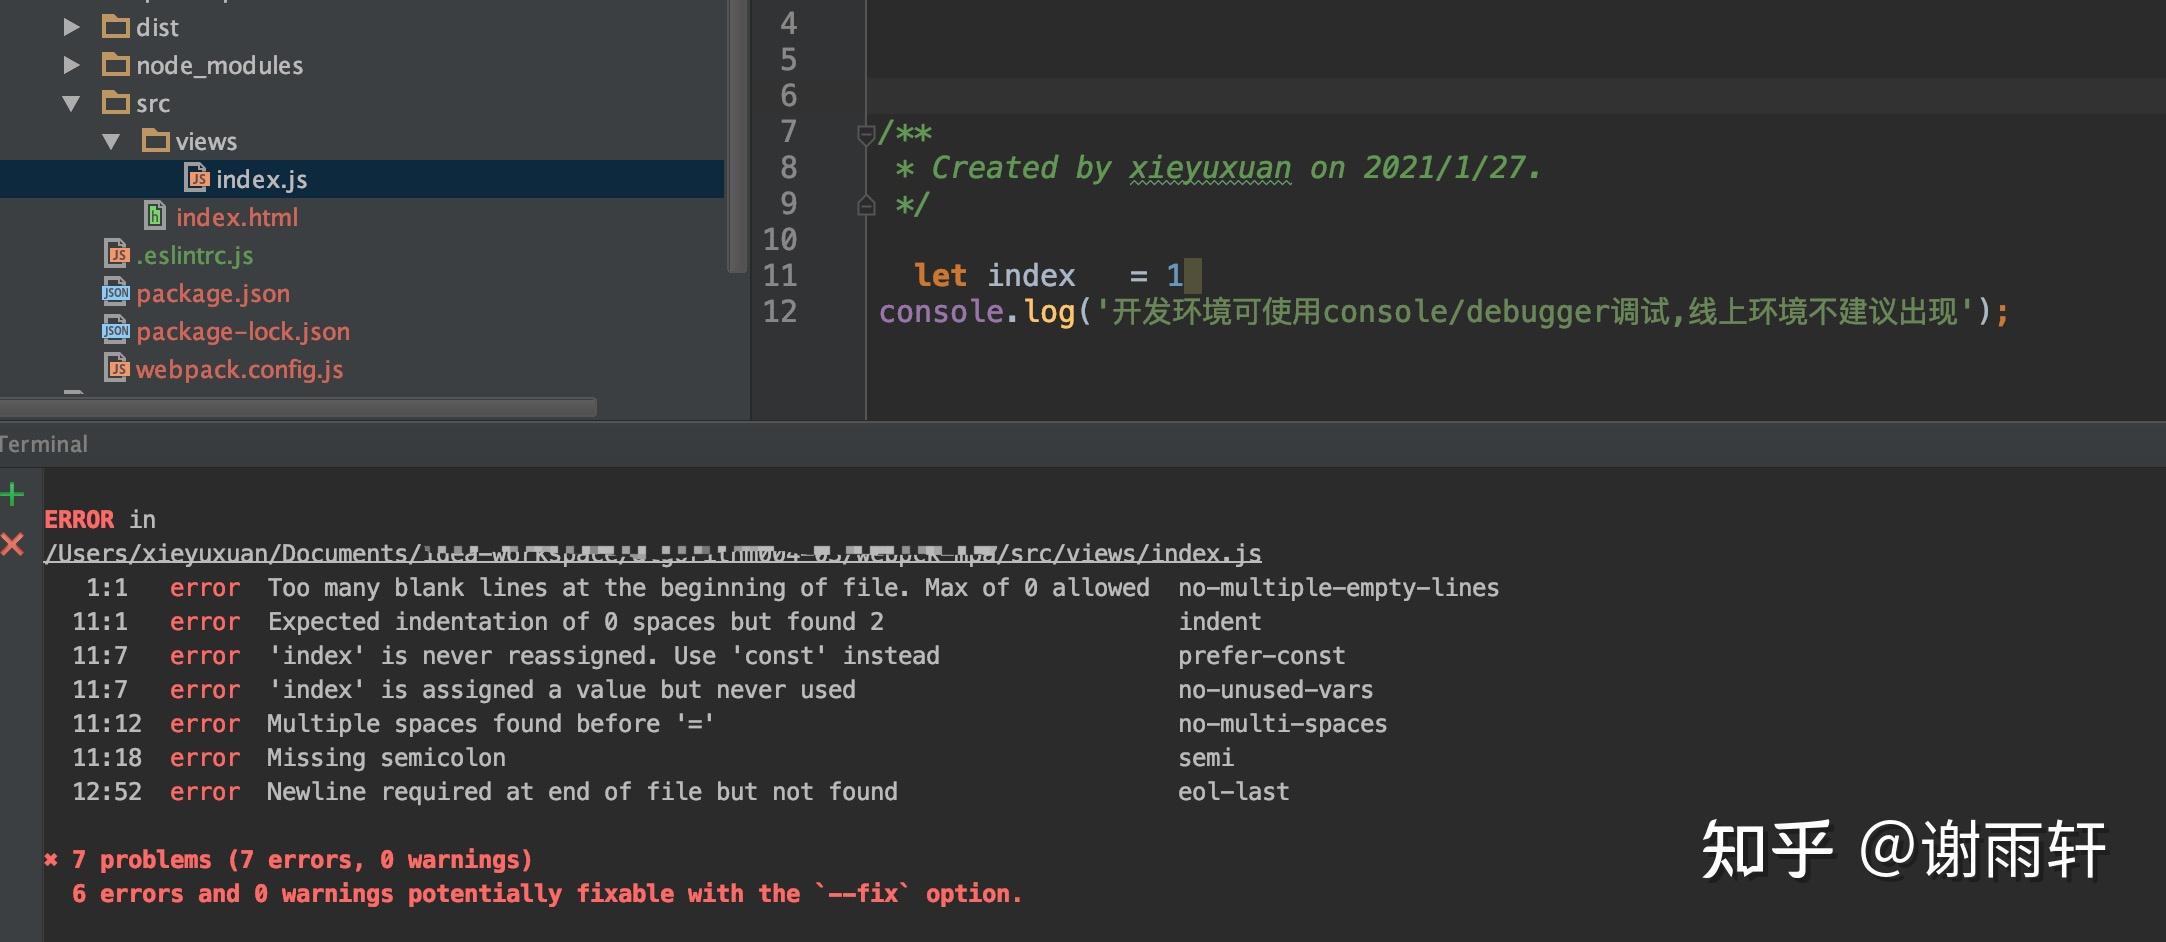Click the JS file icon beside index.js
This screenshot has width=2166, height=942.
pyautogui.click(x=199, y=178)
